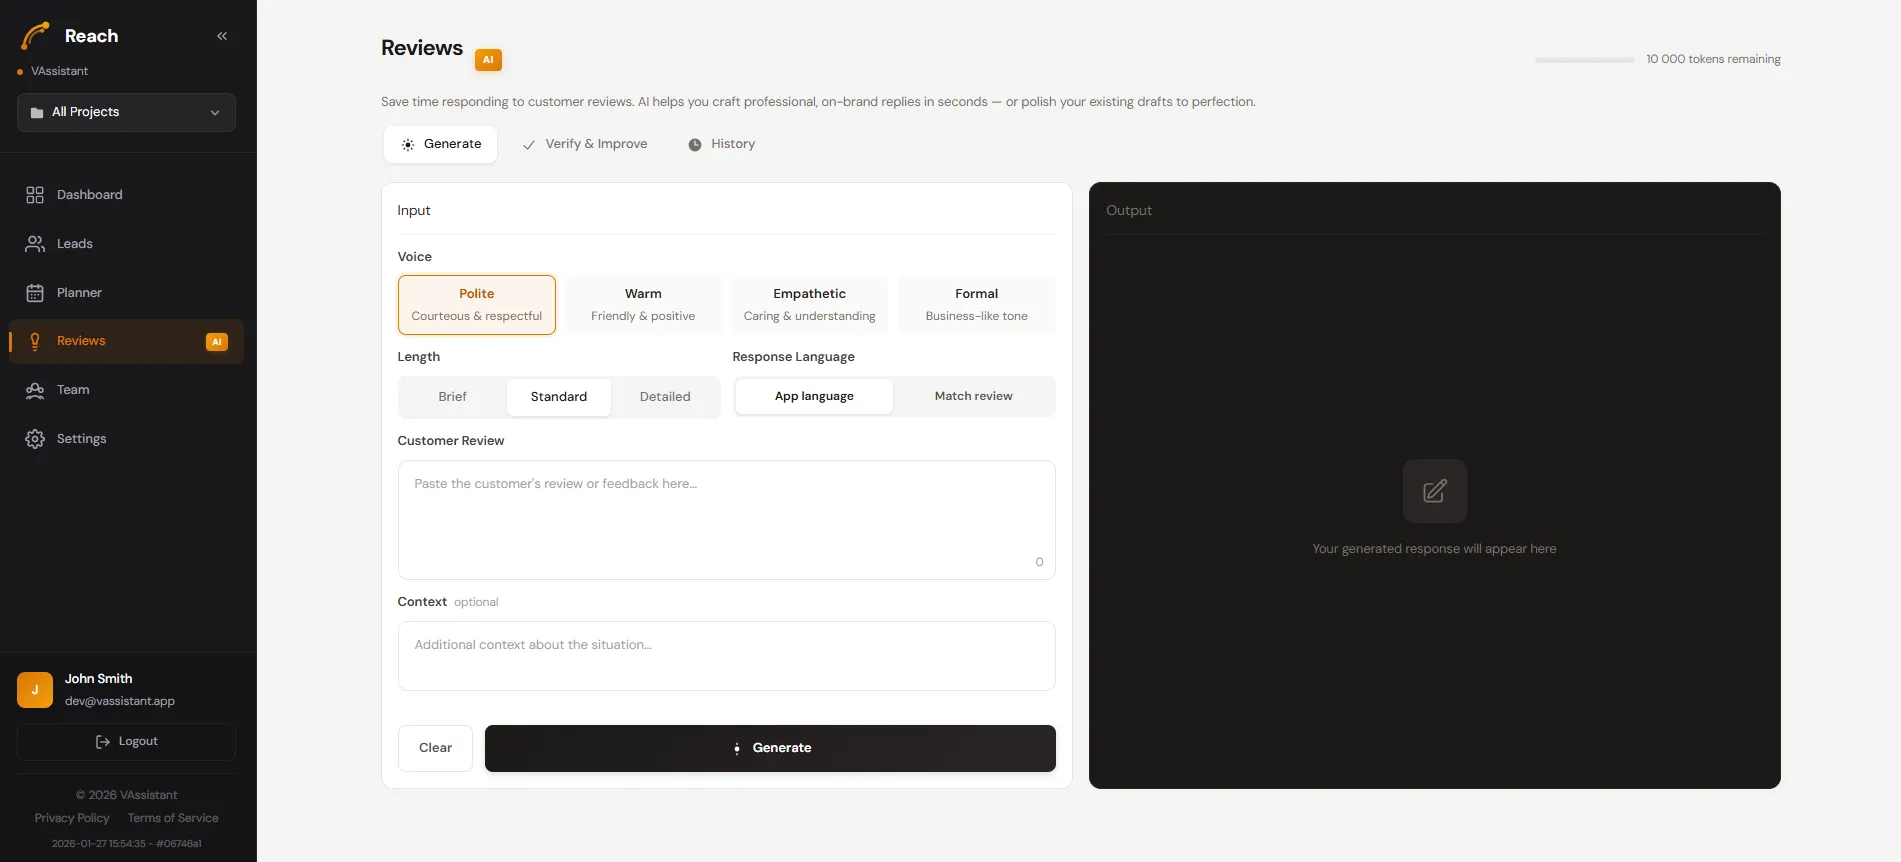Go to Dashboard in sidebar
This screenshot has width=1901, height=862.
coord(126,195)
